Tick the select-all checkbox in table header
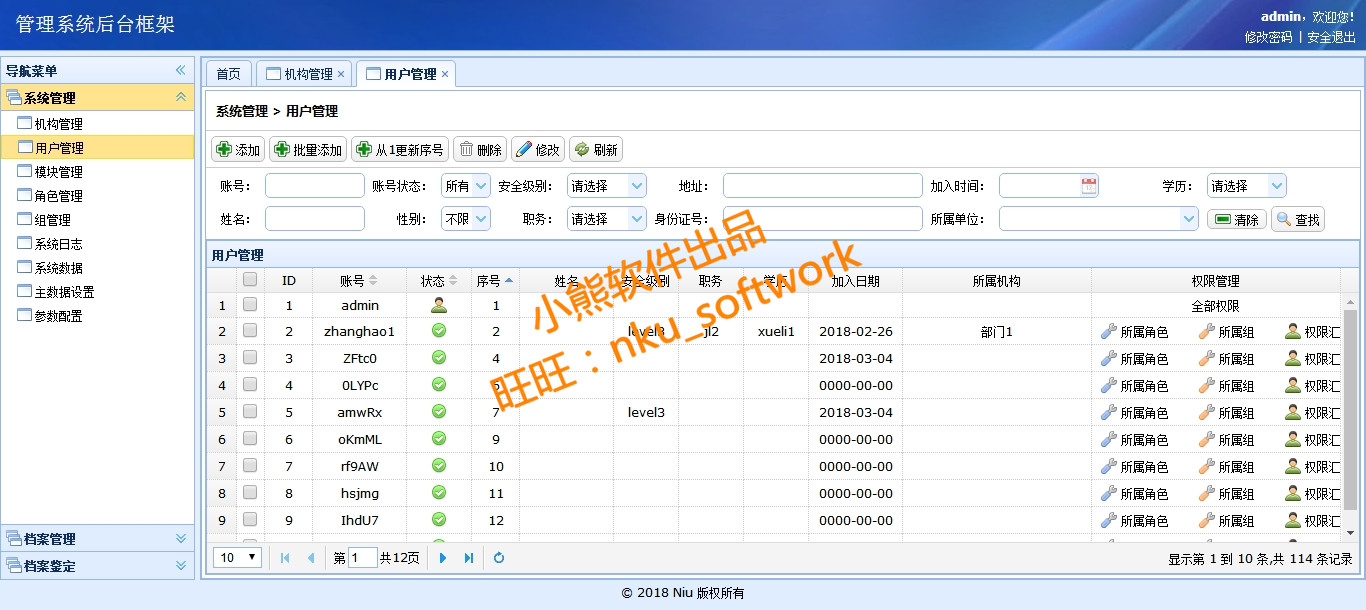This screenshot has width=1366, height=610. [x=250, y=281]
